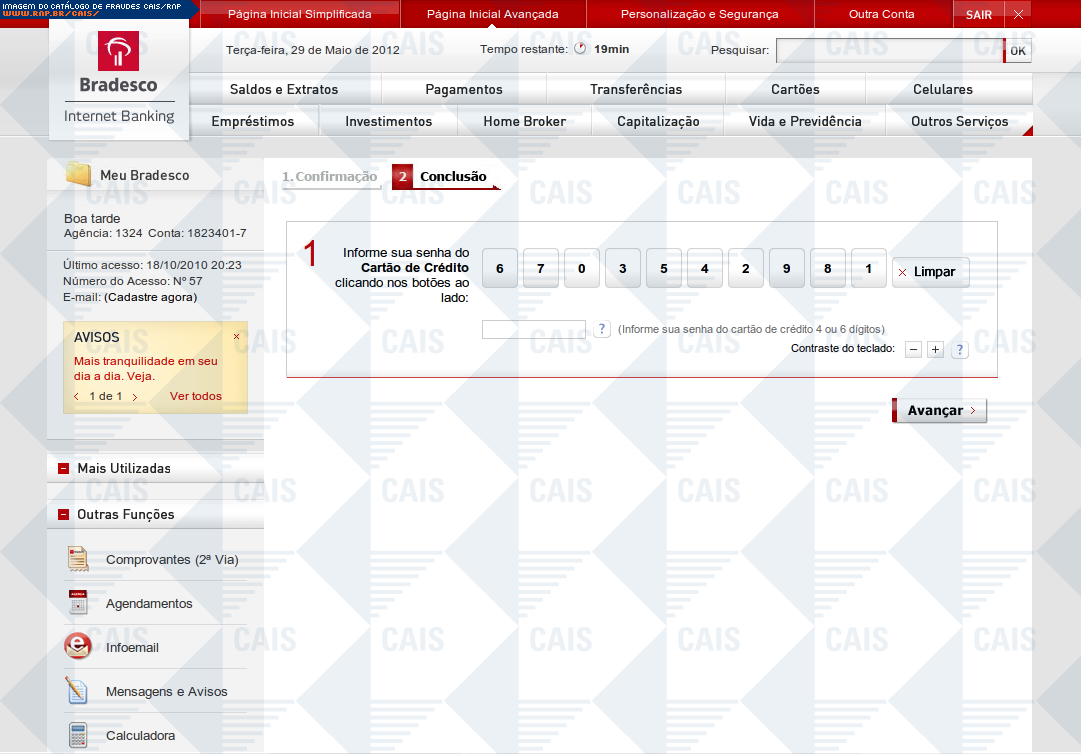Click the Mensagens e Avisos icon
Screen dimensions: 1081x754
(x=78, y=691)
